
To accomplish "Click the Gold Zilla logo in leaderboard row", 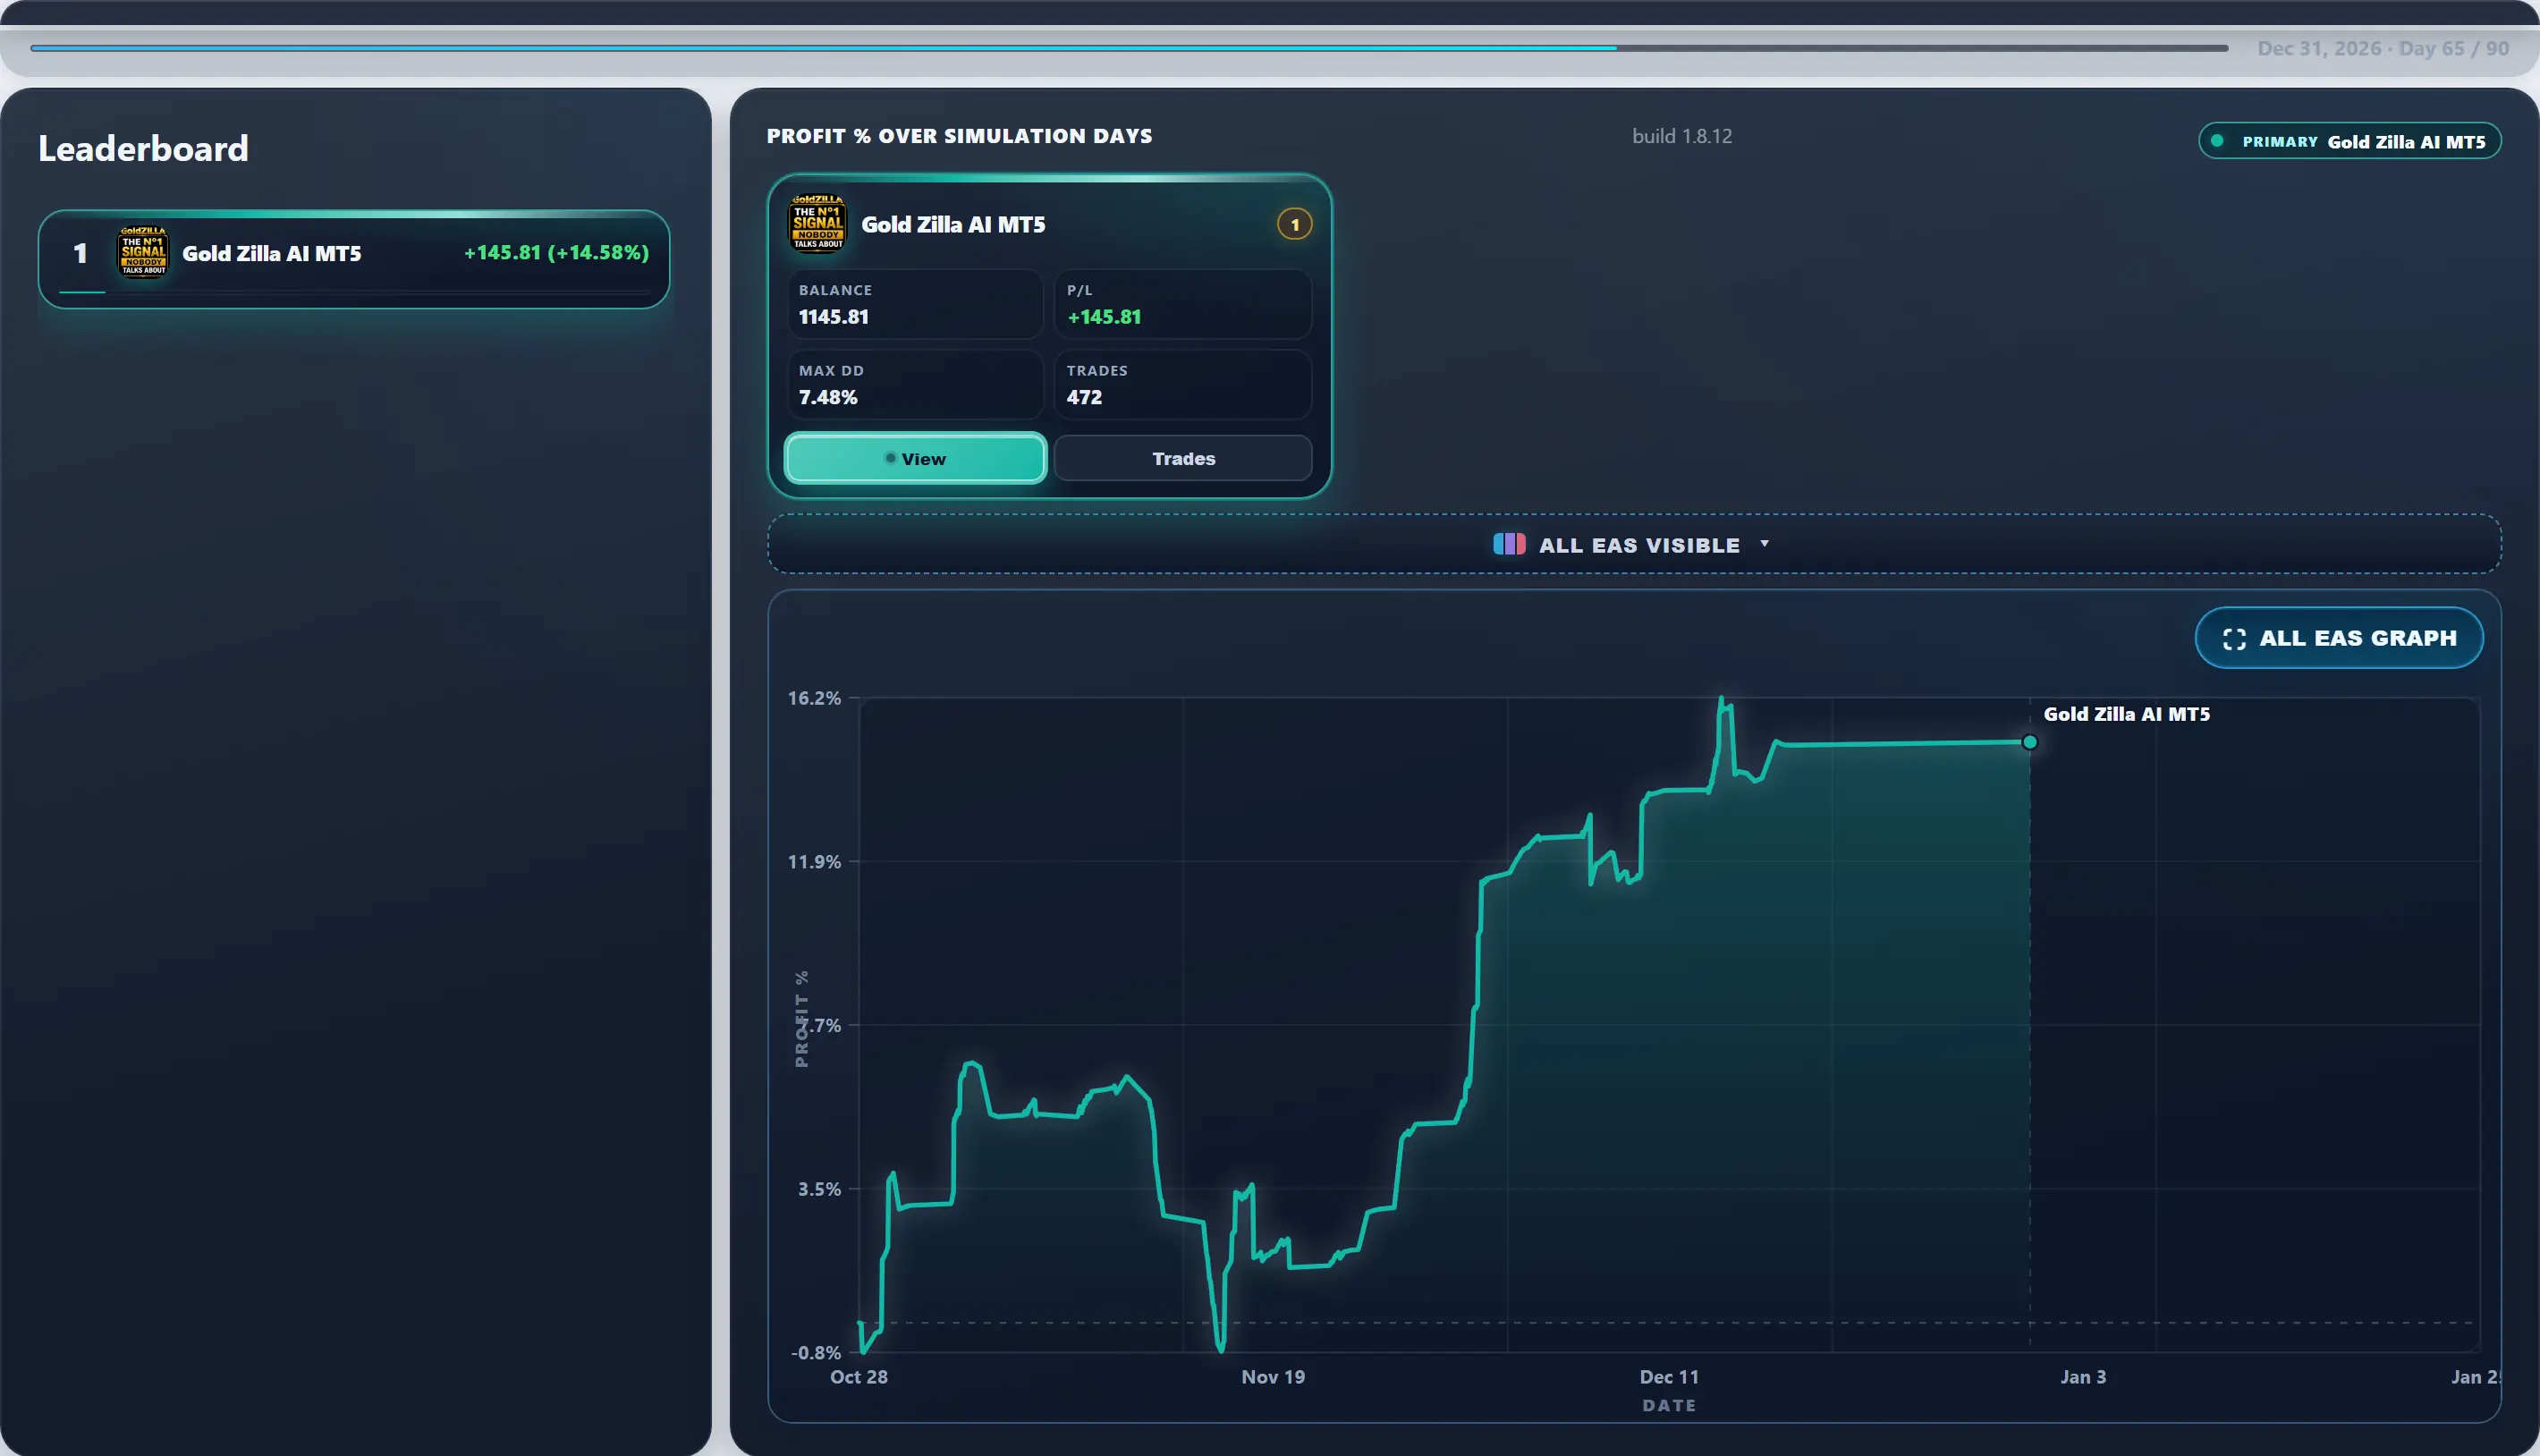I will pyautogui.click(x=143, y=252).
